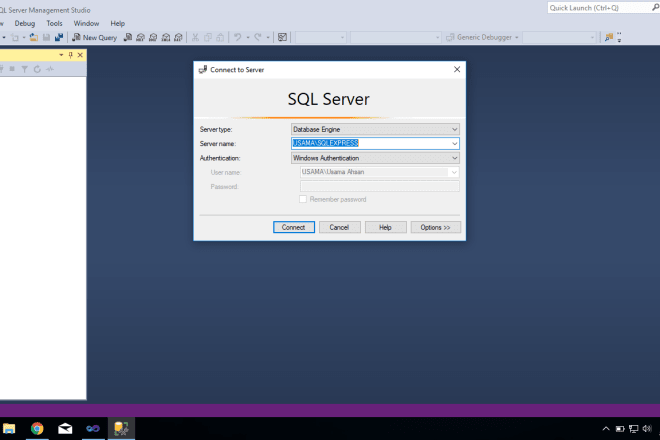Toggle the Remember password checkbox
Screen dimensions: 660x440
click(303, 199)
